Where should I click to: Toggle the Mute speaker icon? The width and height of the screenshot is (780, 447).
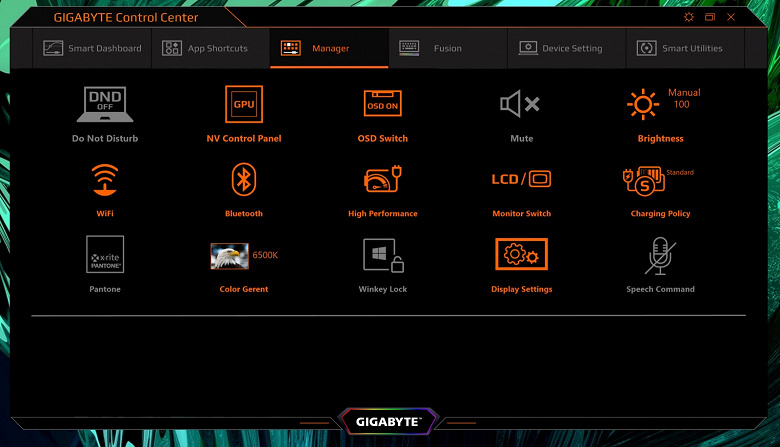pos(520,104)
